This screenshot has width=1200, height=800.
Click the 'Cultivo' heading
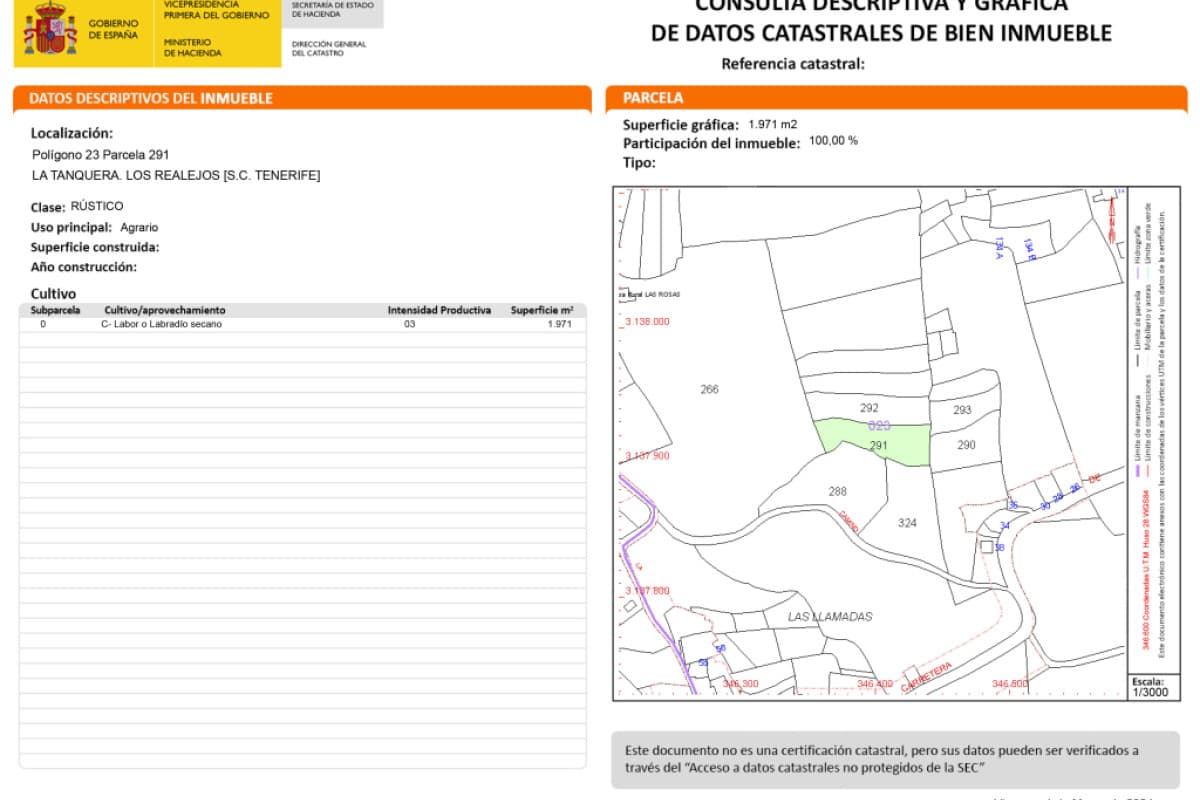point(53,293)
